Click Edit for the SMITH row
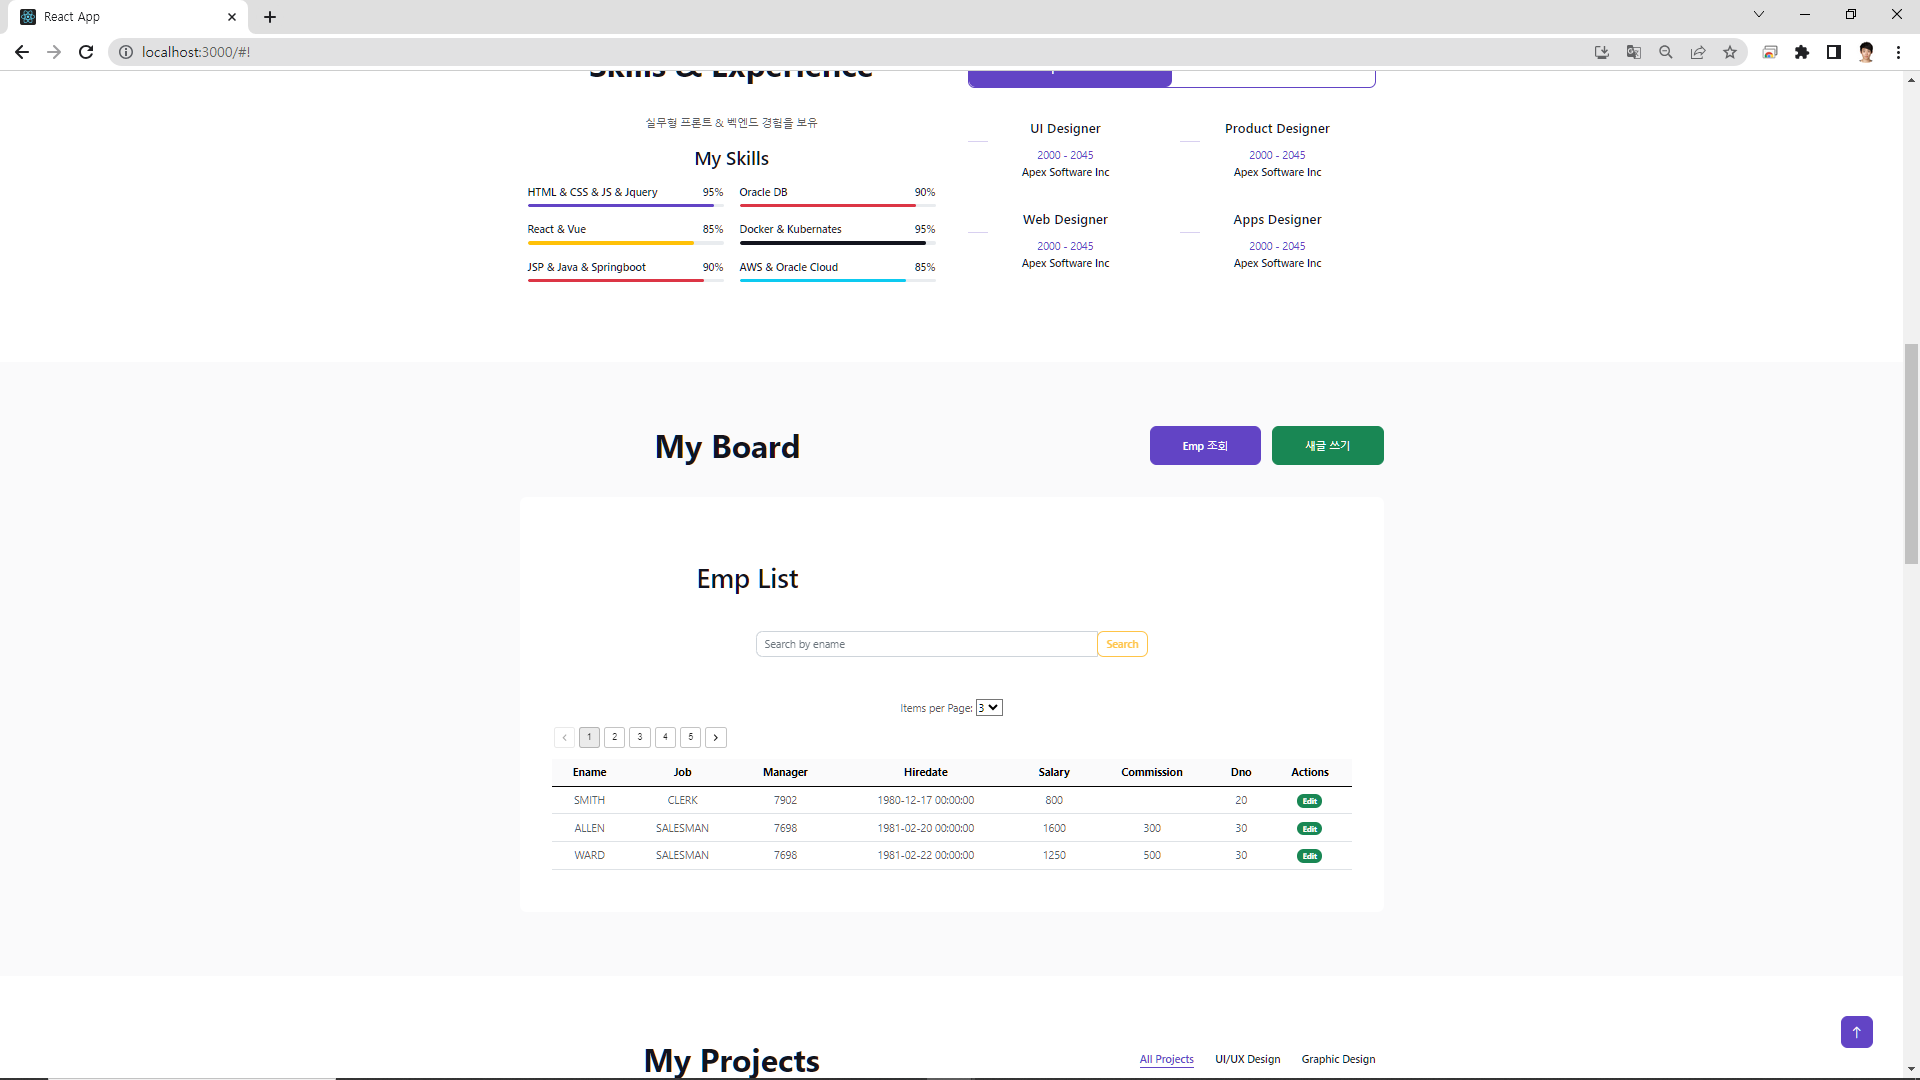 [x=1309, y=801]
